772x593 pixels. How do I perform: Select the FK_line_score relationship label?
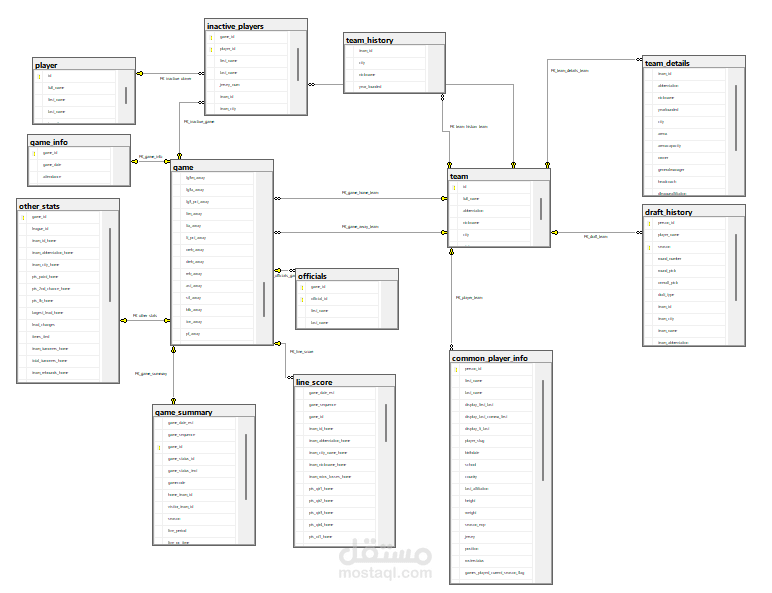(301, 352)
